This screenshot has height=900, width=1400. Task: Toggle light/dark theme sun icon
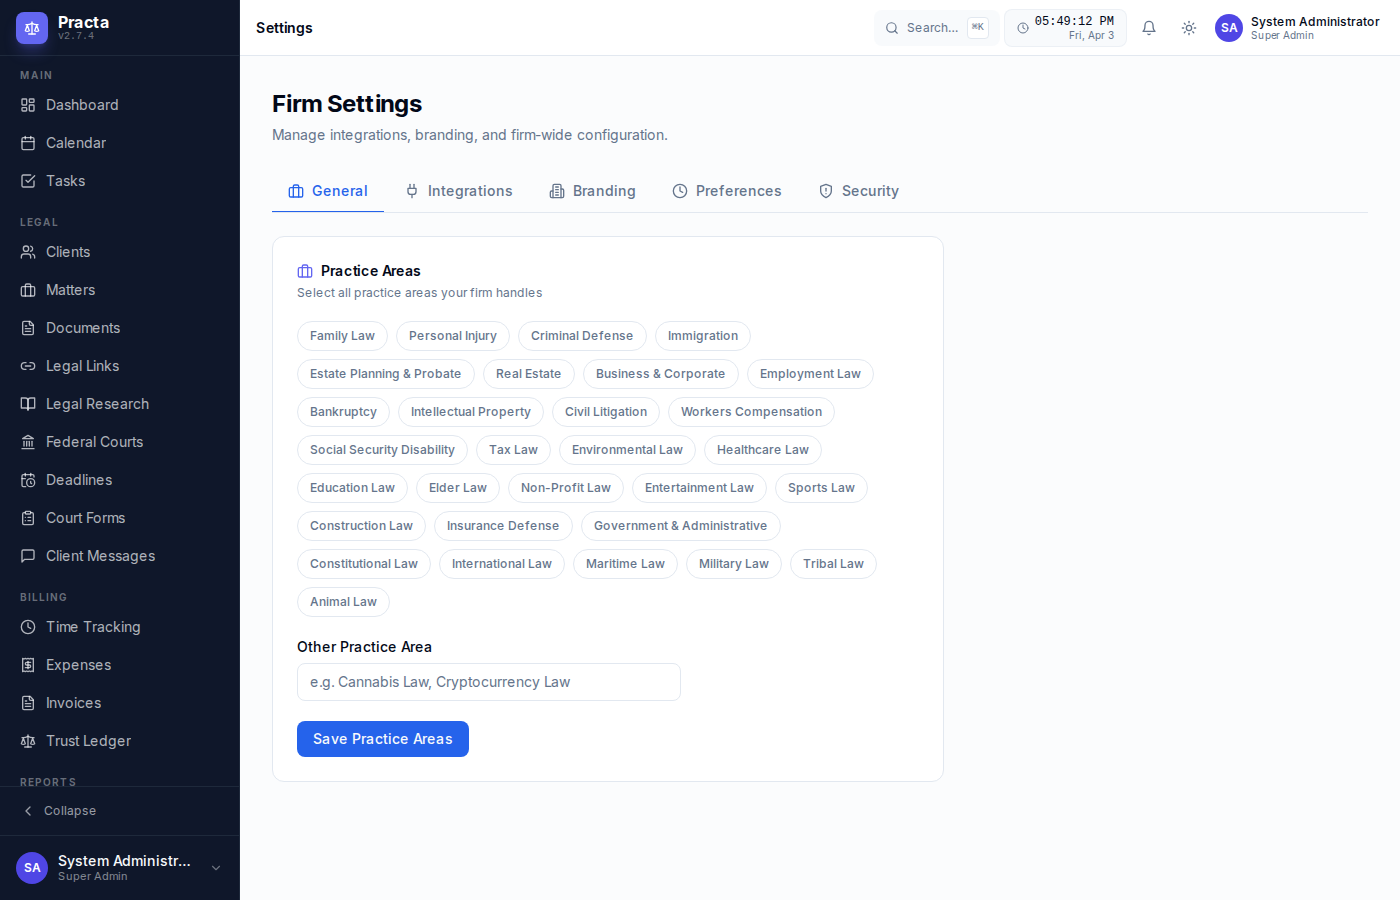pyautogui.click(x=1189, y=28)
